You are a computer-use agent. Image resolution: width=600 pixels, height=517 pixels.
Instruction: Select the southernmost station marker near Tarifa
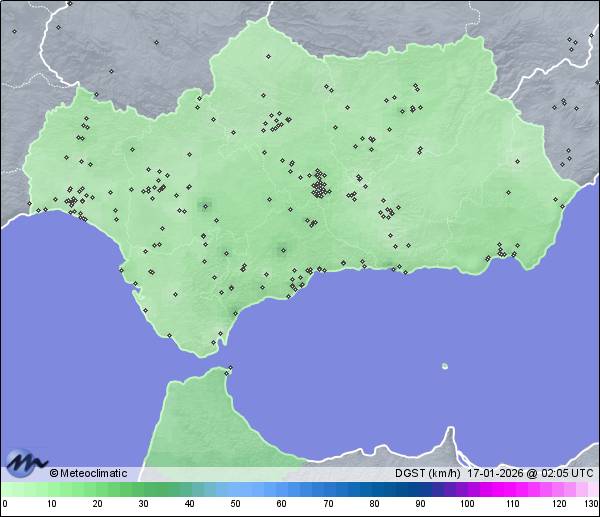(212, 343)
